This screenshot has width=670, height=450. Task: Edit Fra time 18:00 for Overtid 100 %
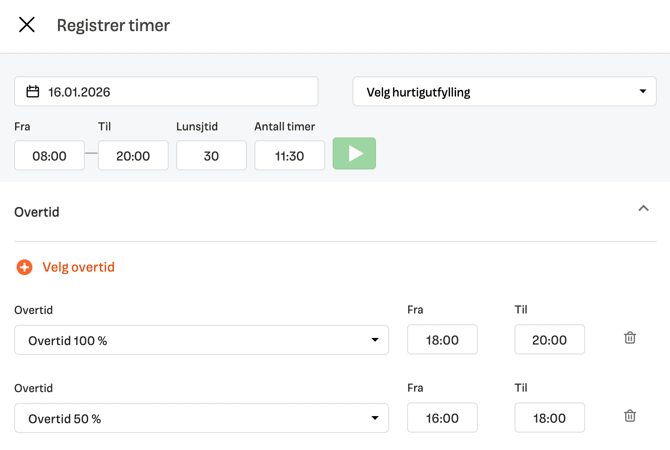click(442, 340)
